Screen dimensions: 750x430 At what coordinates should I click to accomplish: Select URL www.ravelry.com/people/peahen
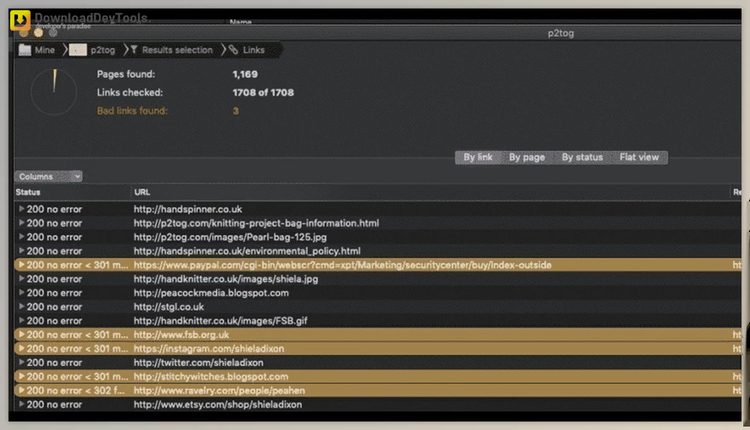click(x=220, y=390)
